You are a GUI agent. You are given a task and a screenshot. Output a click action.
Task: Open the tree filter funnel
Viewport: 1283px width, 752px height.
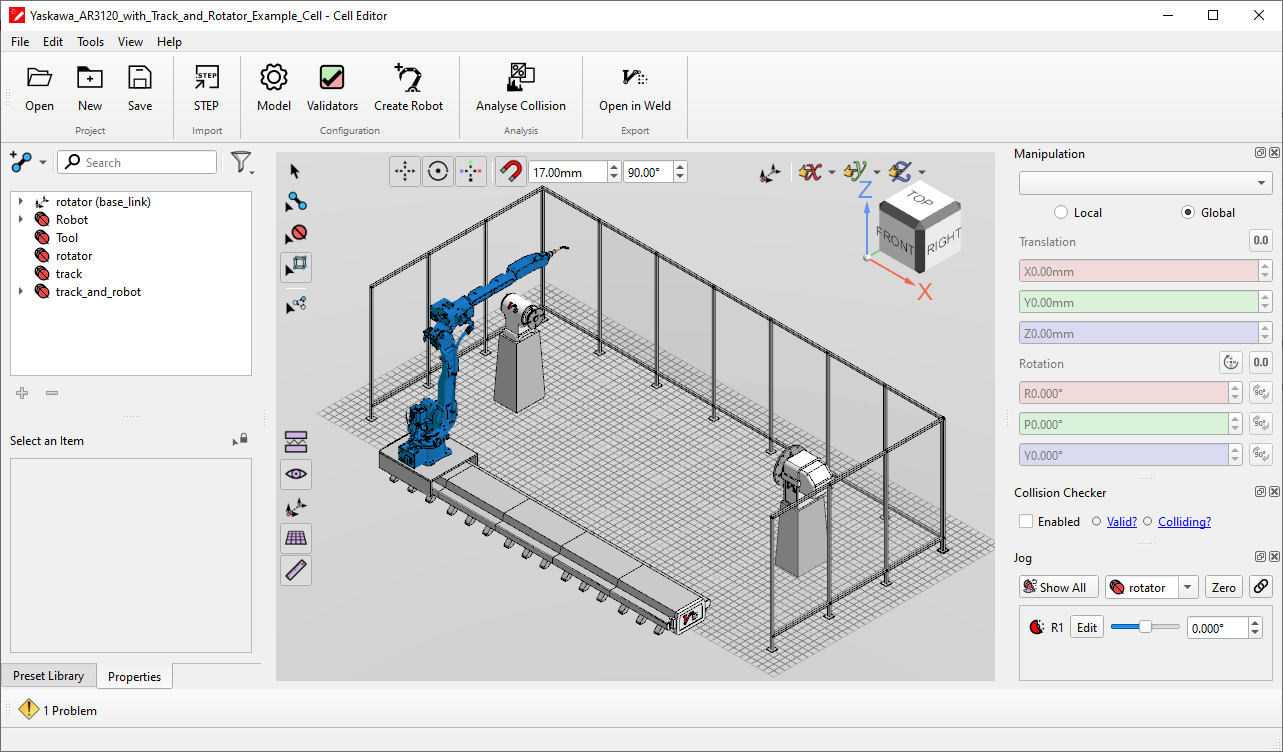point(240,162)
